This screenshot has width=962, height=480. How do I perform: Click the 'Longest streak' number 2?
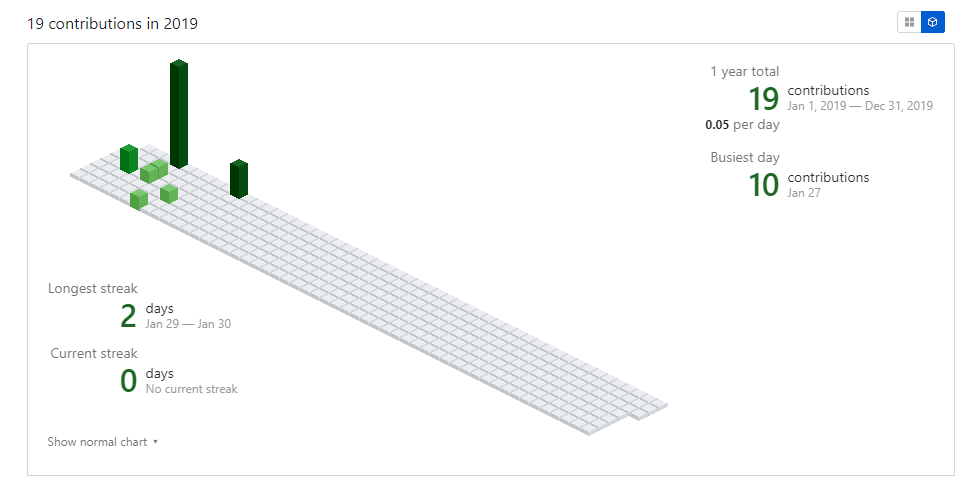128,316
